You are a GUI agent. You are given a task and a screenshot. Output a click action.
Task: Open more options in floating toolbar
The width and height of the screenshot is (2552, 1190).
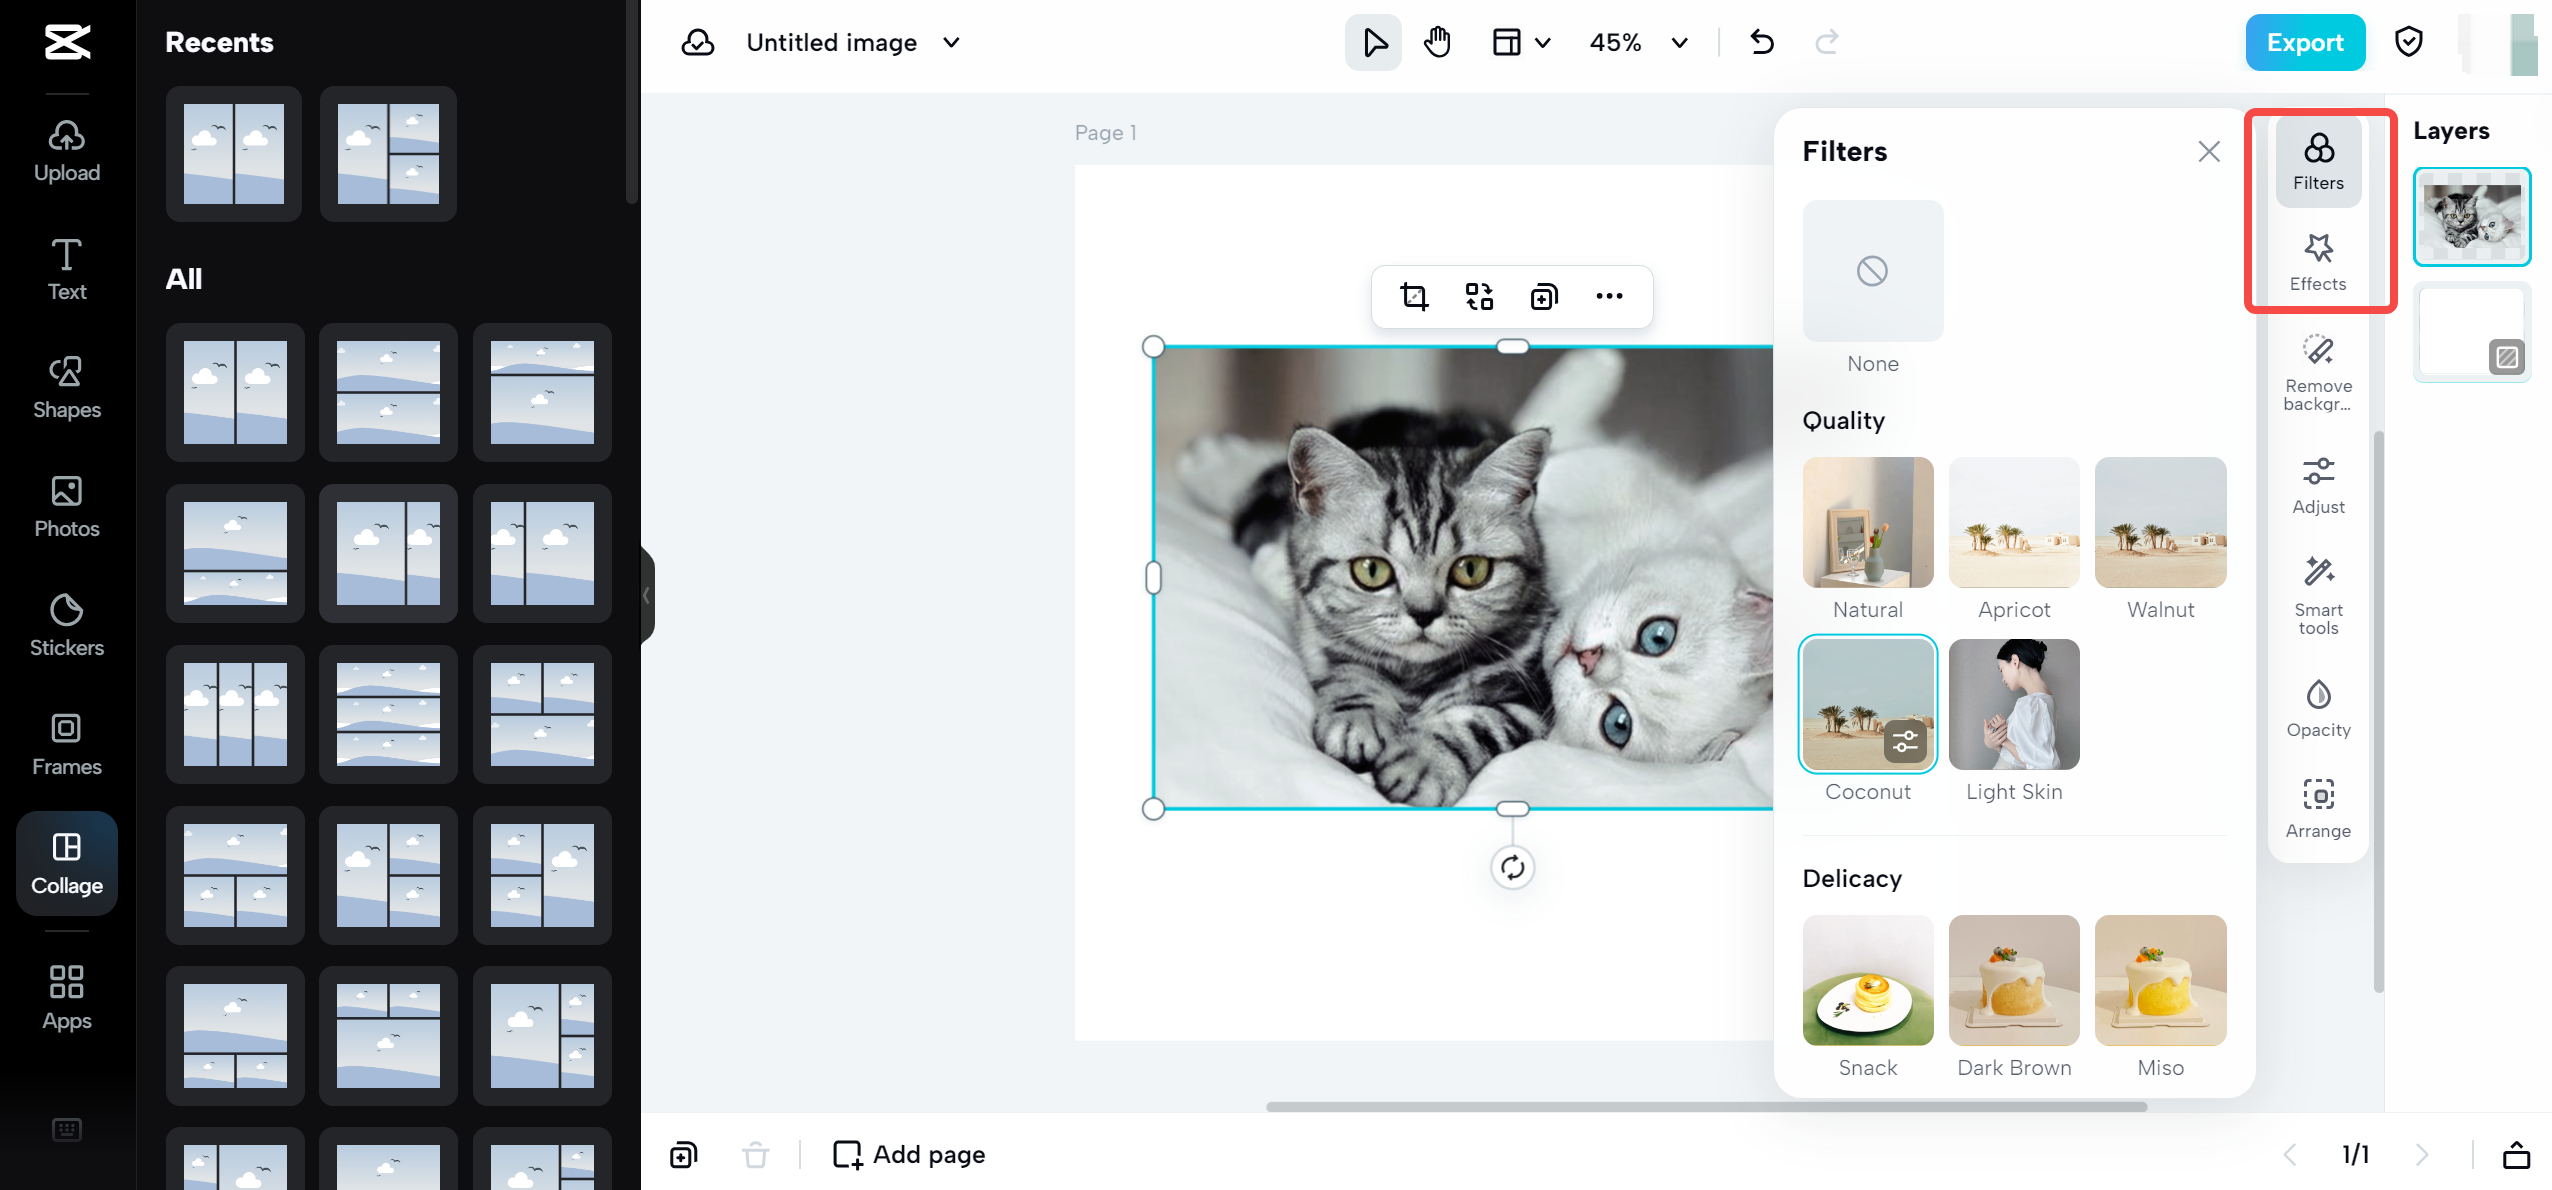(1609, 296)
